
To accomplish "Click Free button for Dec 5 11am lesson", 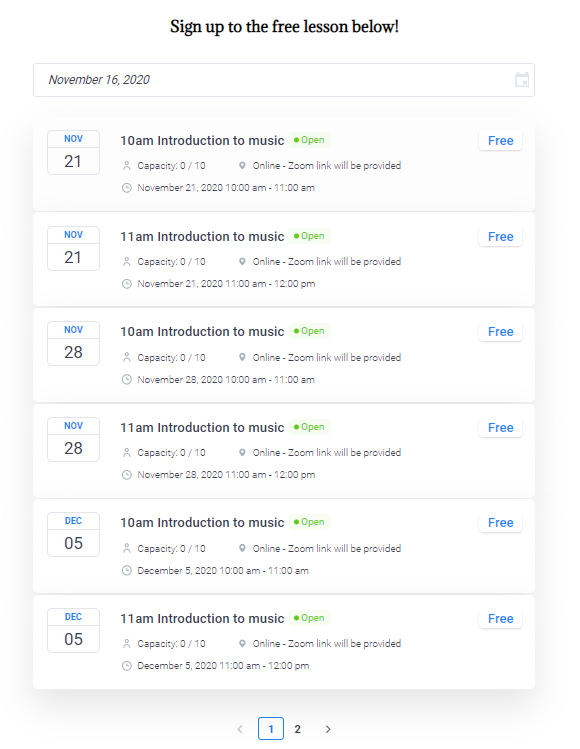I will click(500, 619).
